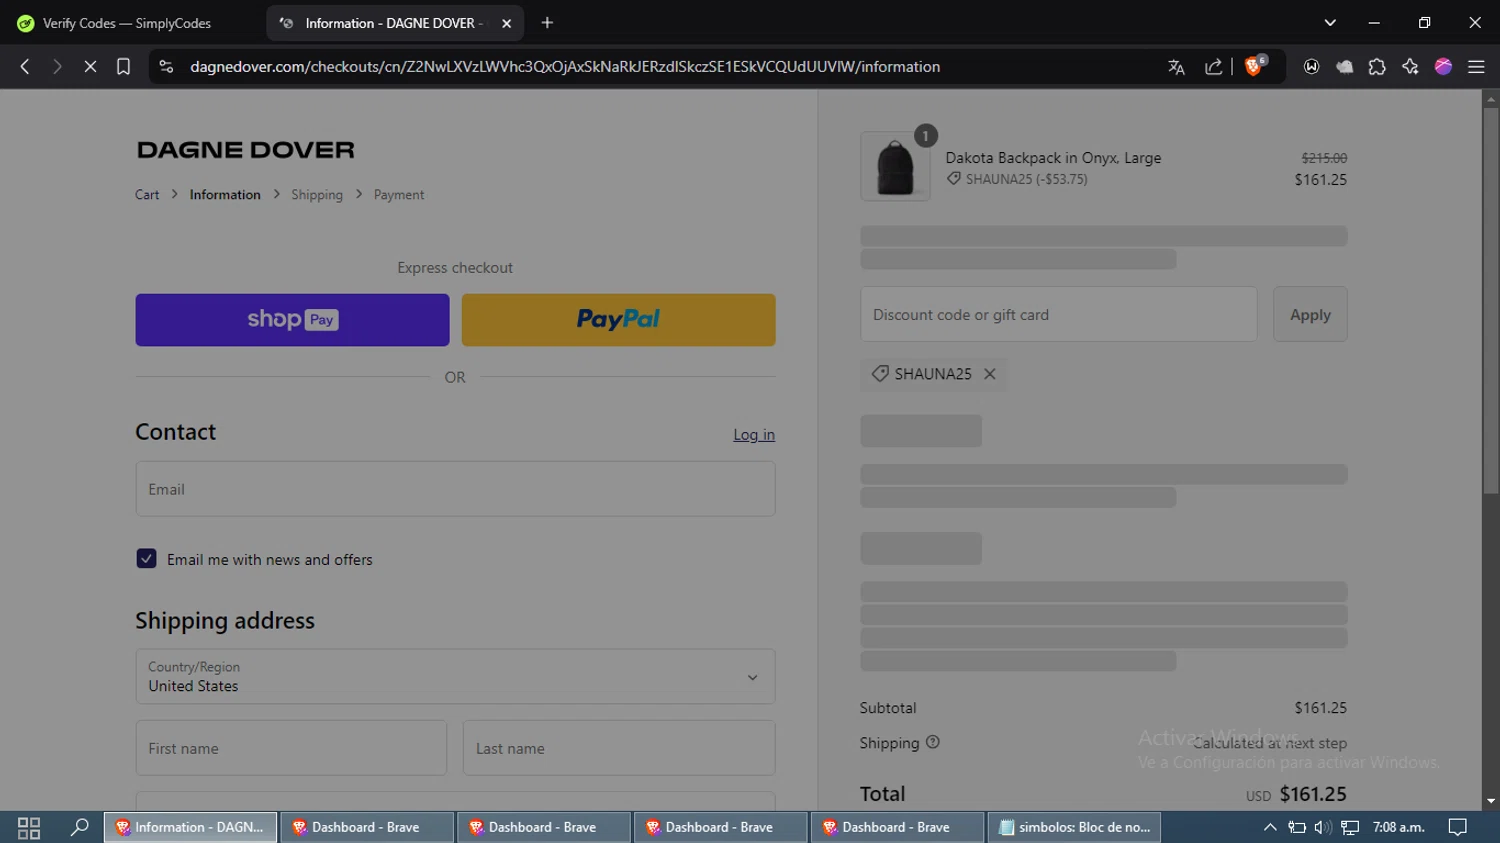Return to Cart in breadcrumb
Image resolution: width=1500 pixels, height=843 pixels.
click(147, 195)
